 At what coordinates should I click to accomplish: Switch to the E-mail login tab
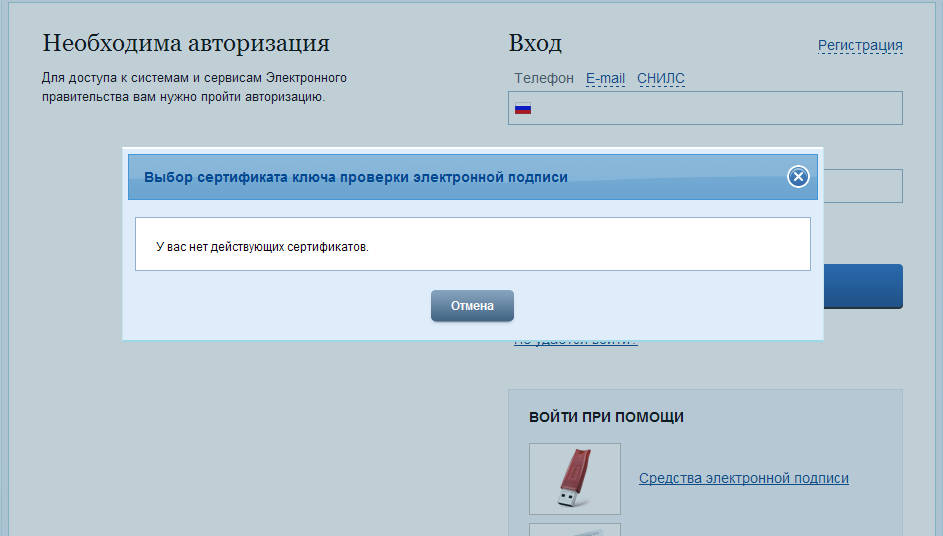point(605,78)
